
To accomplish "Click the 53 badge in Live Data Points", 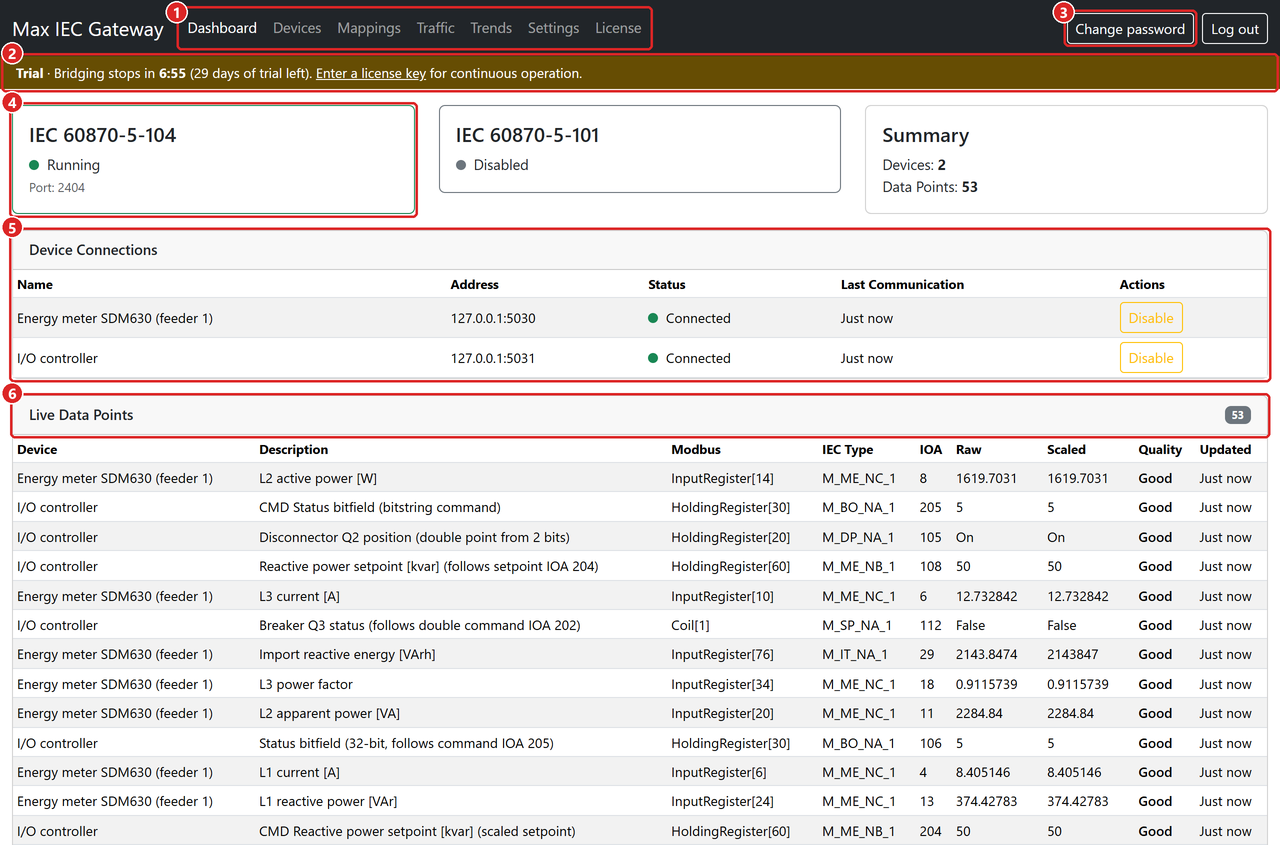I will (x=1238, y=415).
